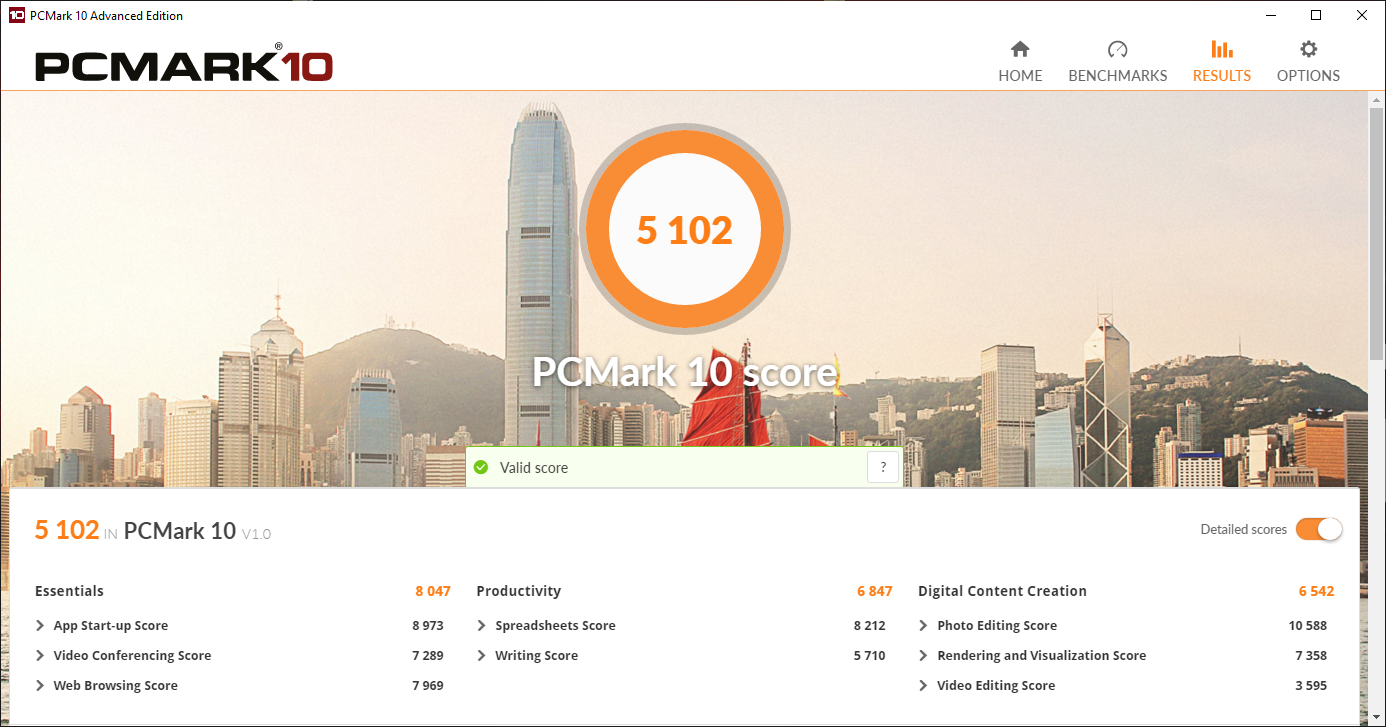Viewport: 1386px width, 727px height.
Task: Click the Video Conferencing value 7 289
Action: pos(428,656)
